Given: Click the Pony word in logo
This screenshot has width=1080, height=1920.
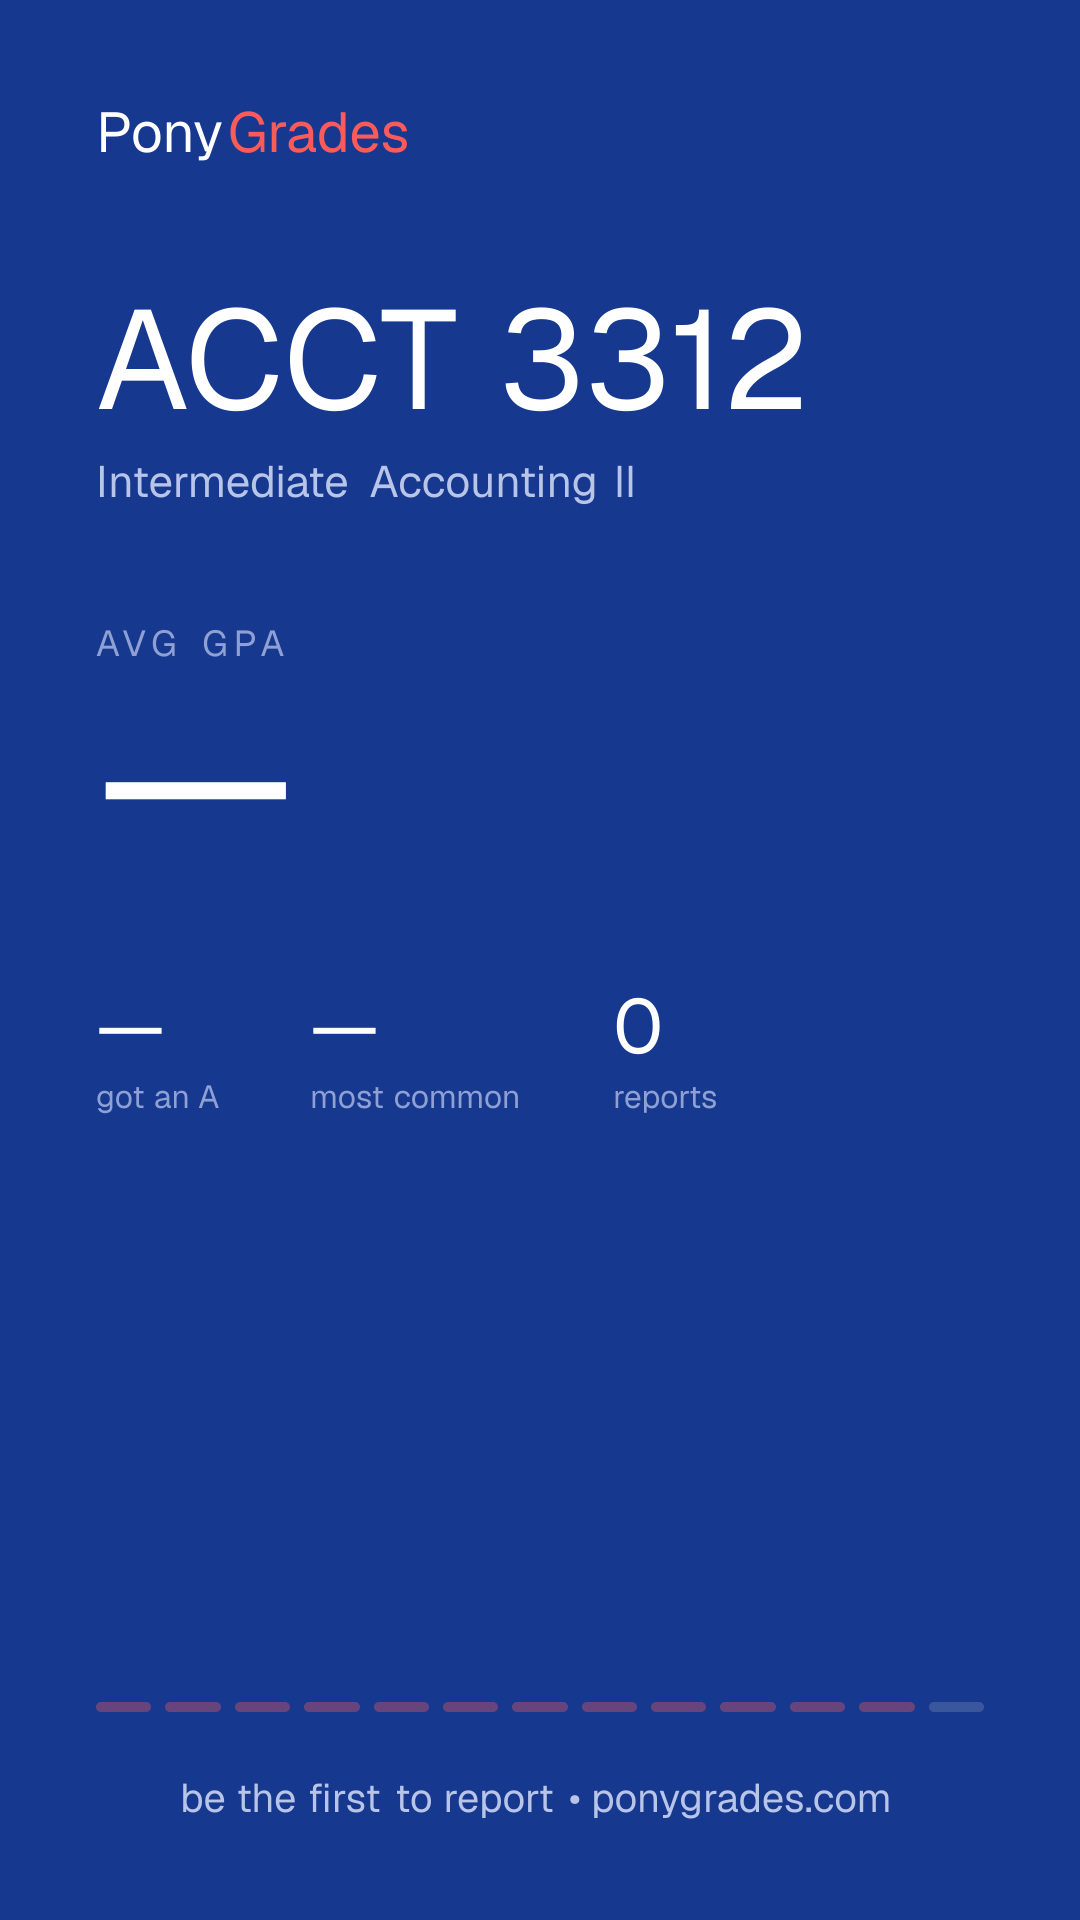Looking at the screenshot, I should (x=159, y=134).
